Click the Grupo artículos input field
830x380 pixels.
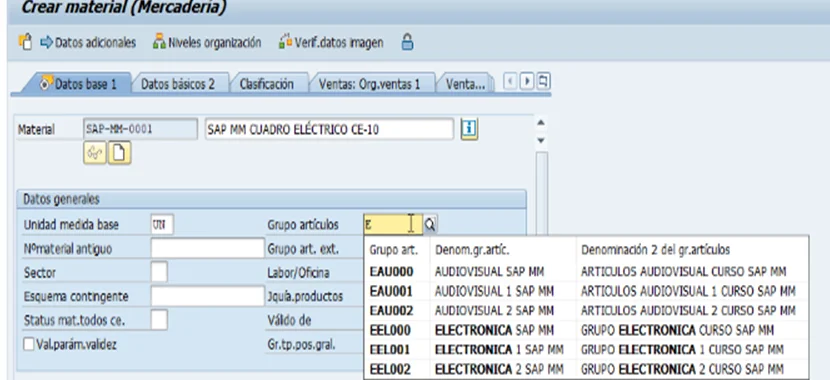point(393,224)
